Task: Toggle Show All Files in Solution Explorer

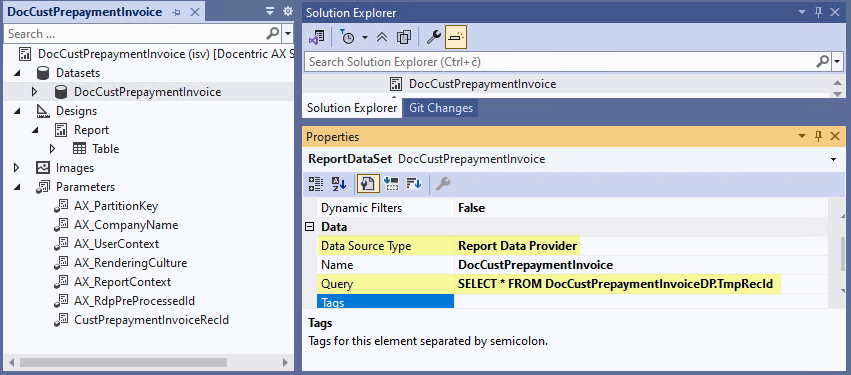Action: 404,37
